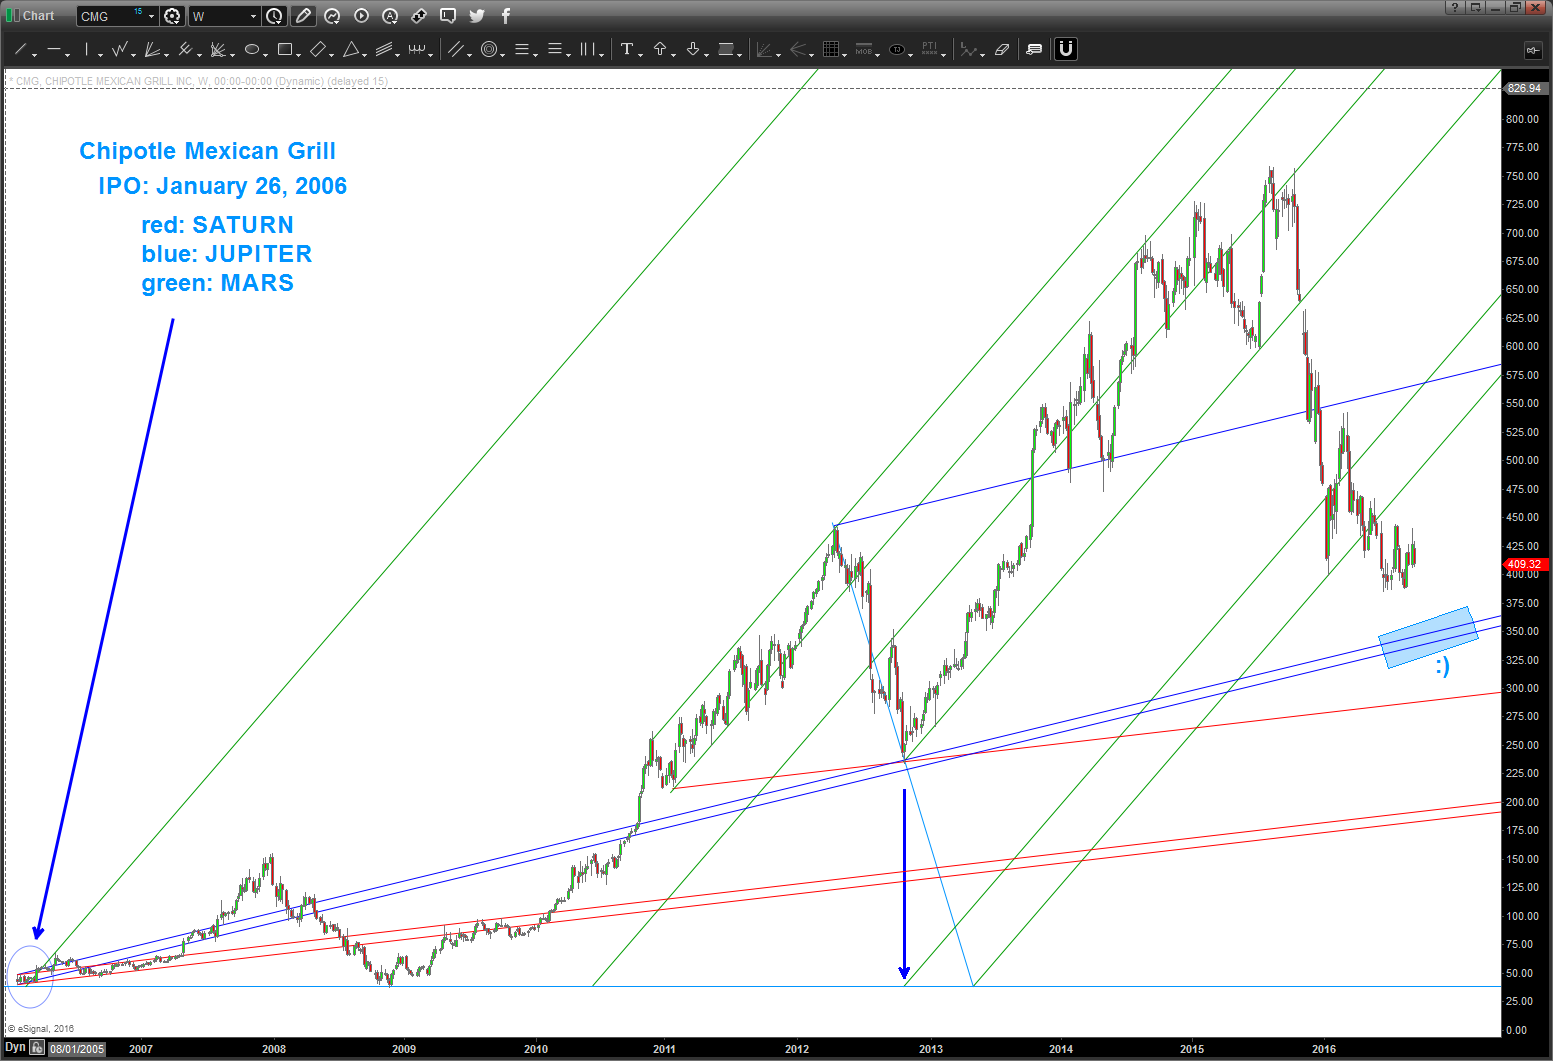The height and width of the screenshot is (1061, 1553).
Task: Share the chart via the Twitter icon
Action: point(477,15)
